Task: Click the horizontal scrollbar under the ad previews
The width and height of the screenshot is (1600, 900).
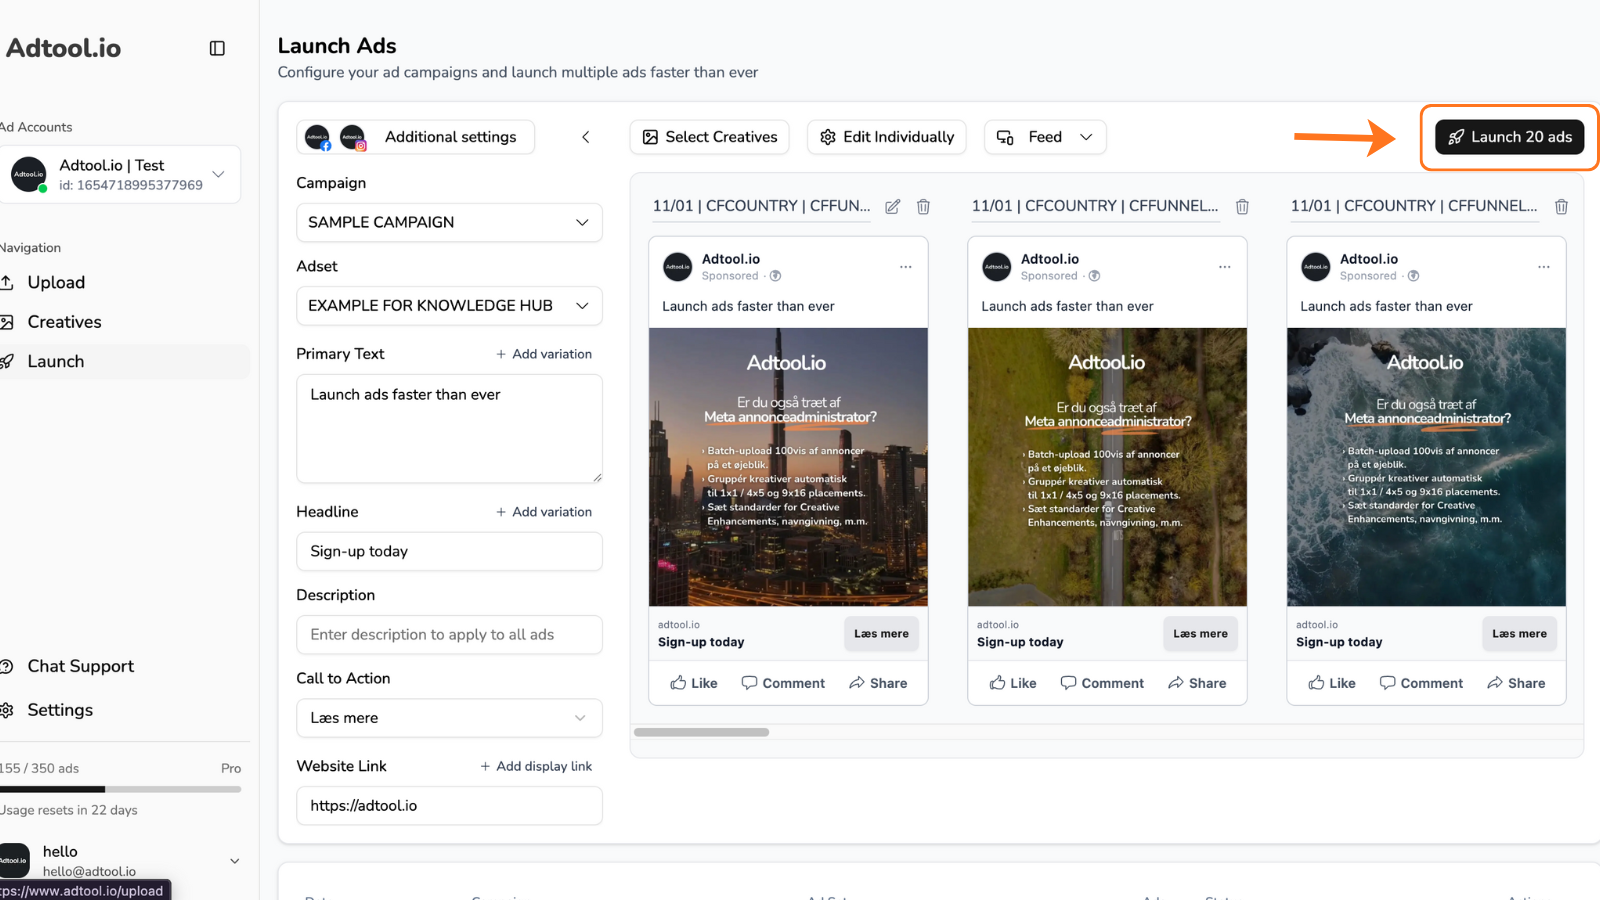Action: (x=701, y=732)
